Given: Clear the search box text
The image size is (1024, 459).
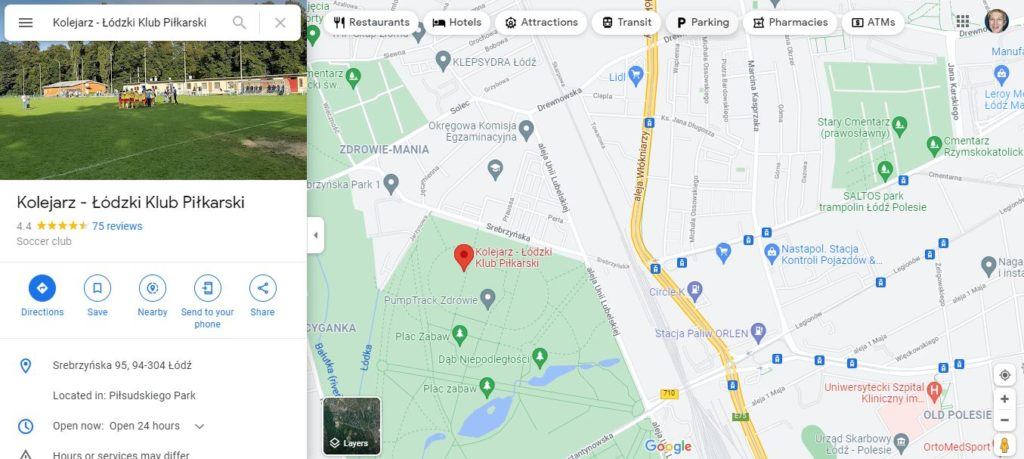Looking at the screenshot, I should click(280, 23).
